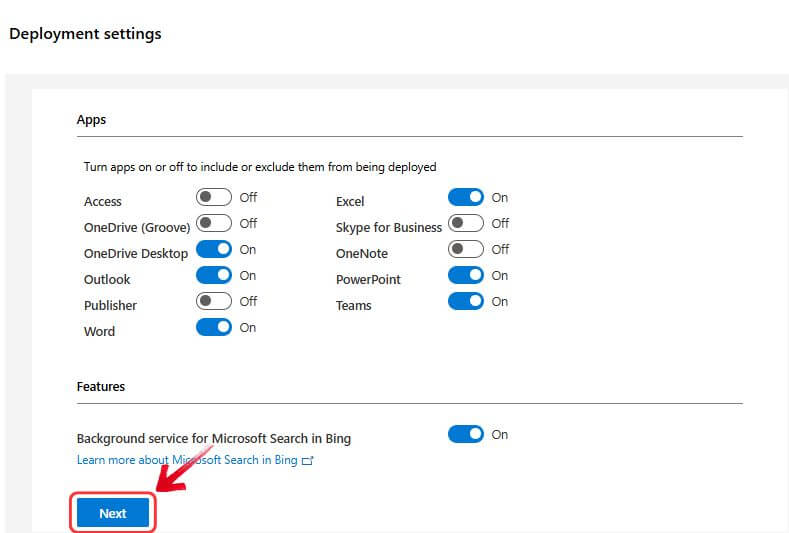Click the Features section heading

coord(100,386)
